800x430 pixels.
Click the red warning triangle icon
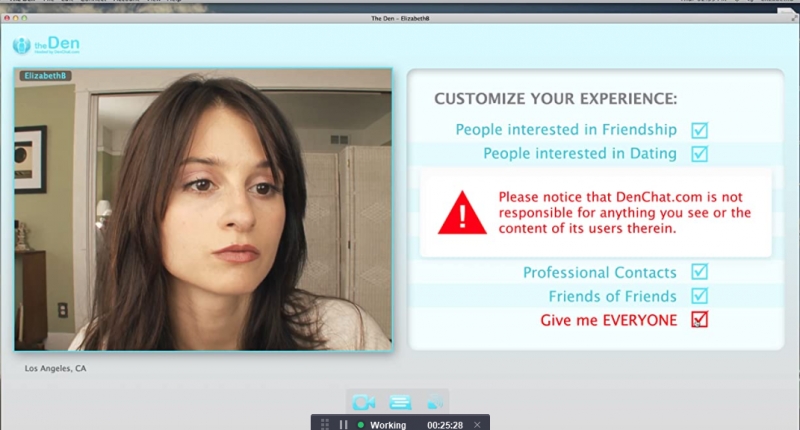(x=462, y=213)
